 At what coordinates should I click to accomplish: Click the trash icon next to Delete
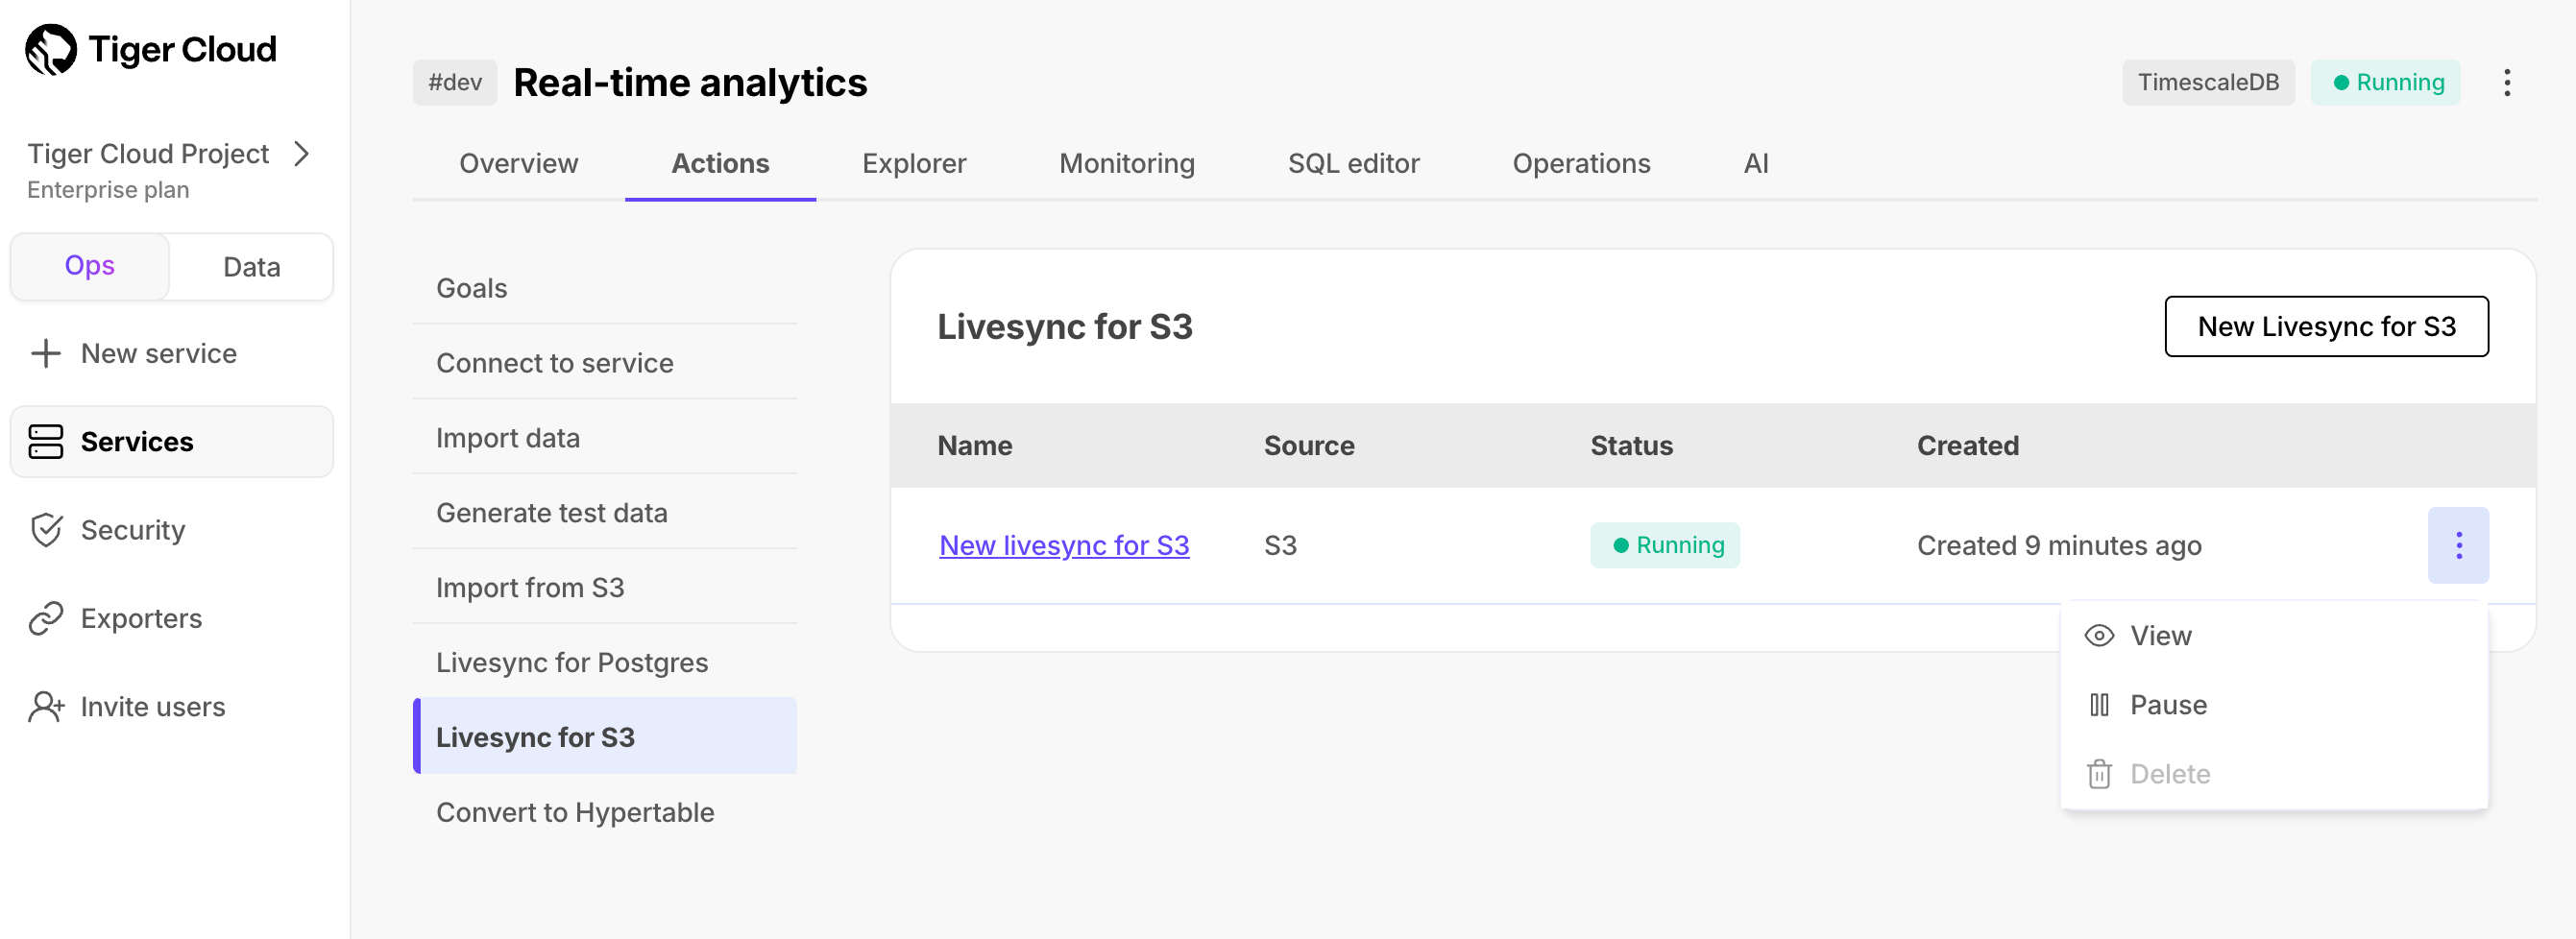pyautogui.click(x=2099, y=774)
